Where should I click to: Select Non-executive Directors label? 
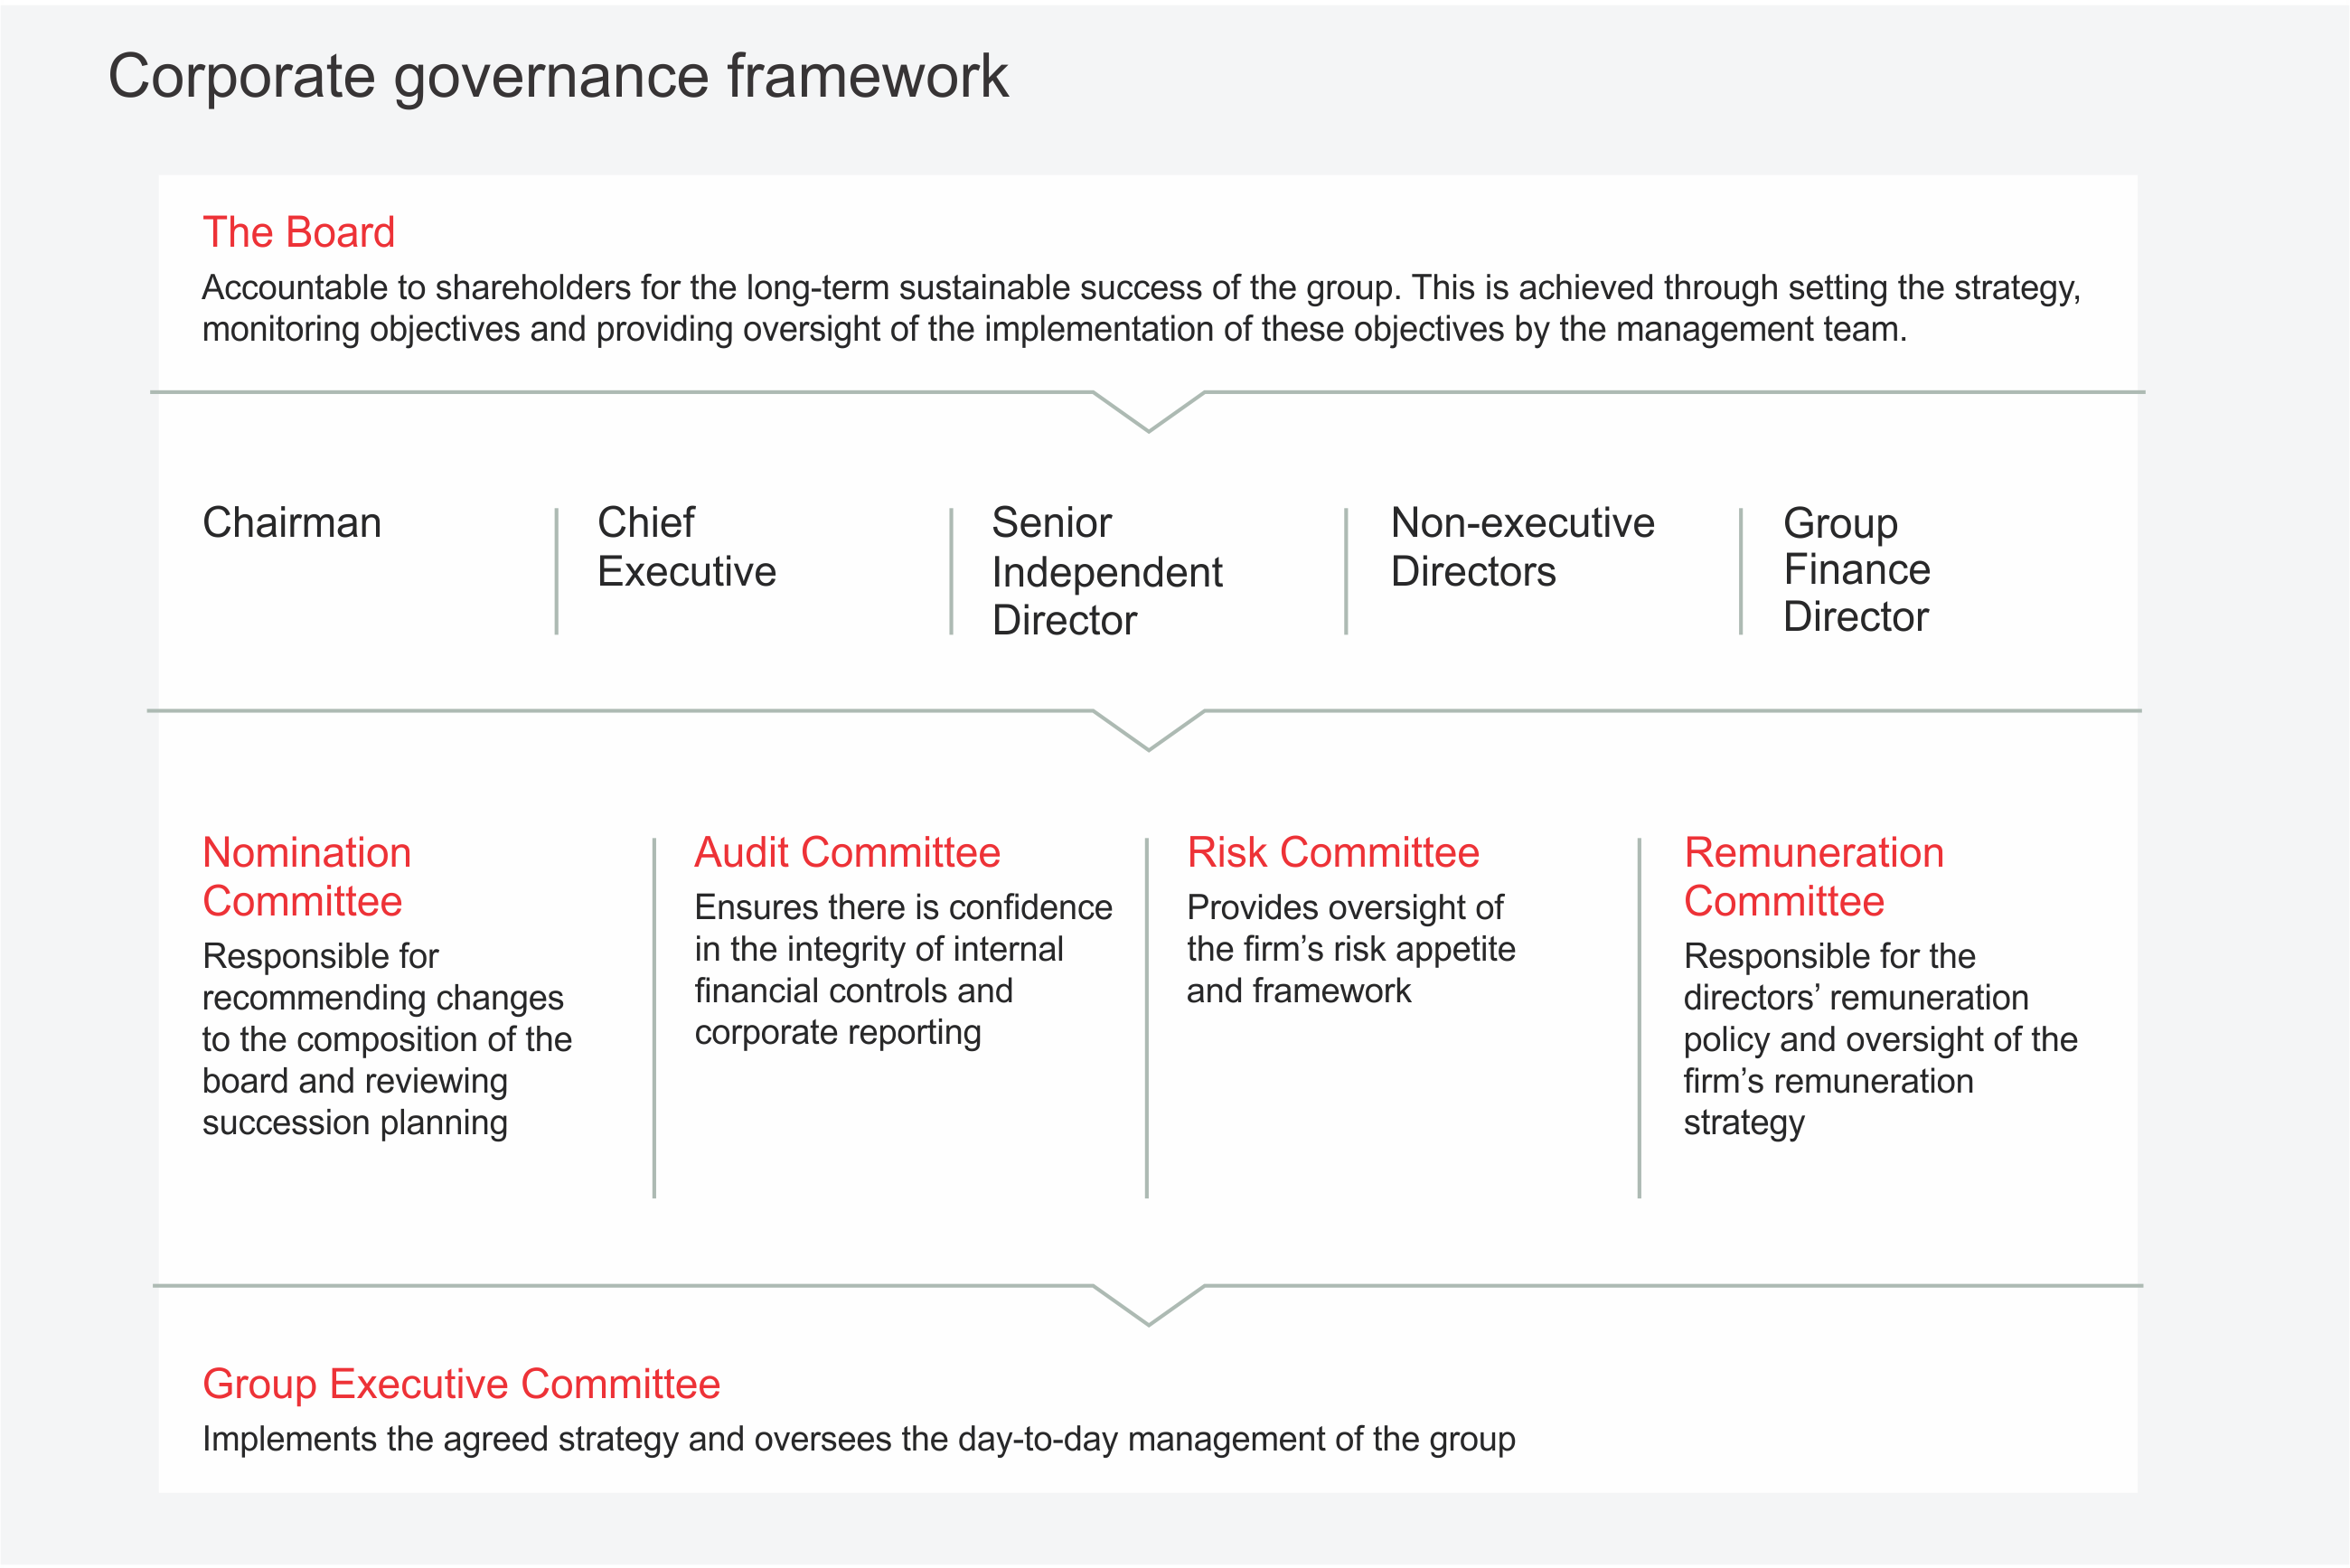click(1522, 547)
